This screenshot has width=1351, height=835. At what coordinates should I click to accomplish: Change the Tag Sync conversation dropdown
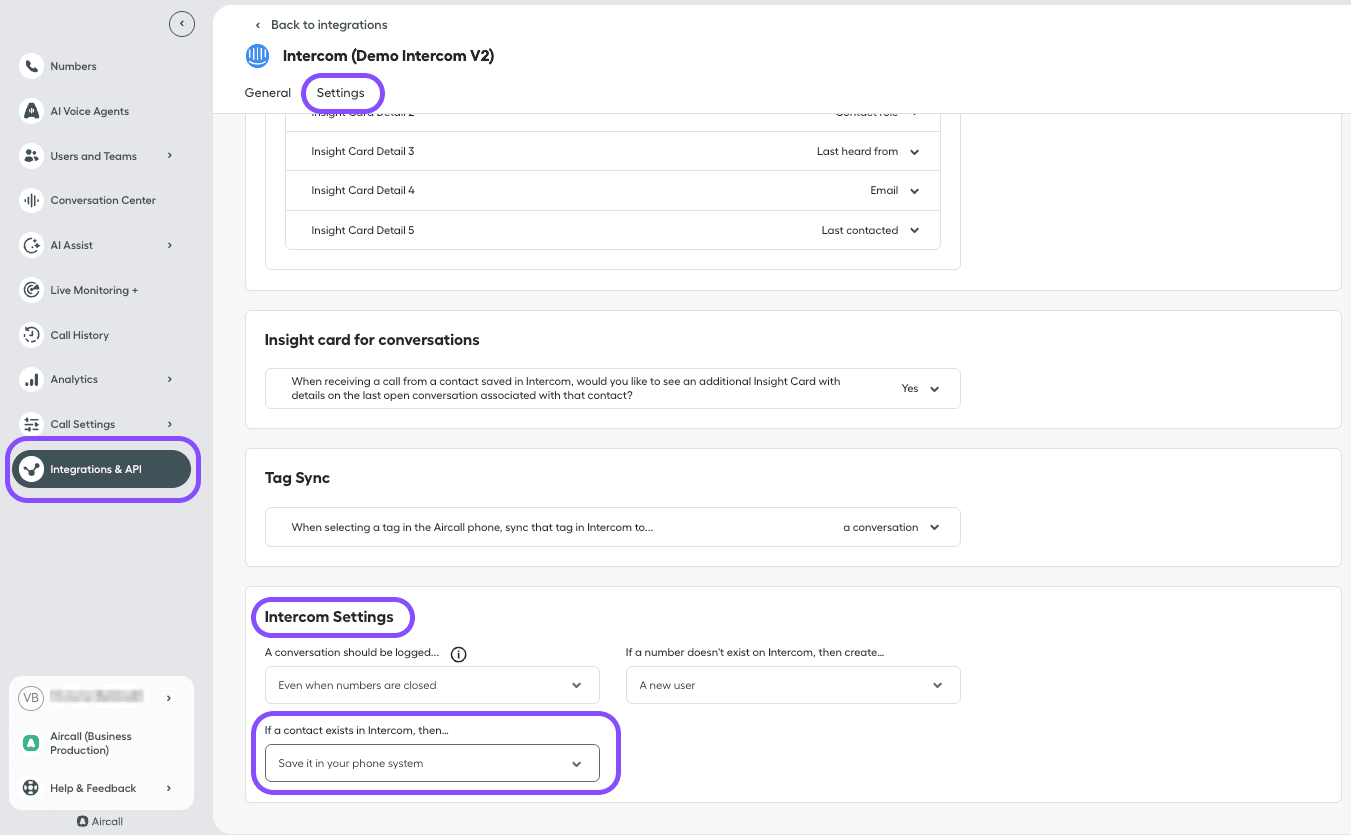point(891,527)
